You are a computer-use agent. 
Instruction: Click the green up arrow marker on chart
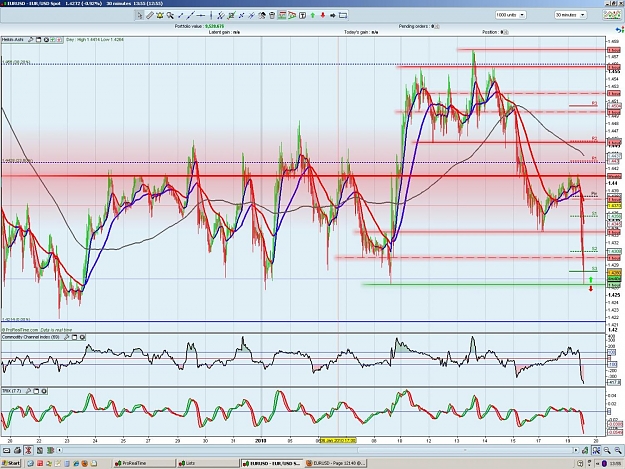click(591, 280)
